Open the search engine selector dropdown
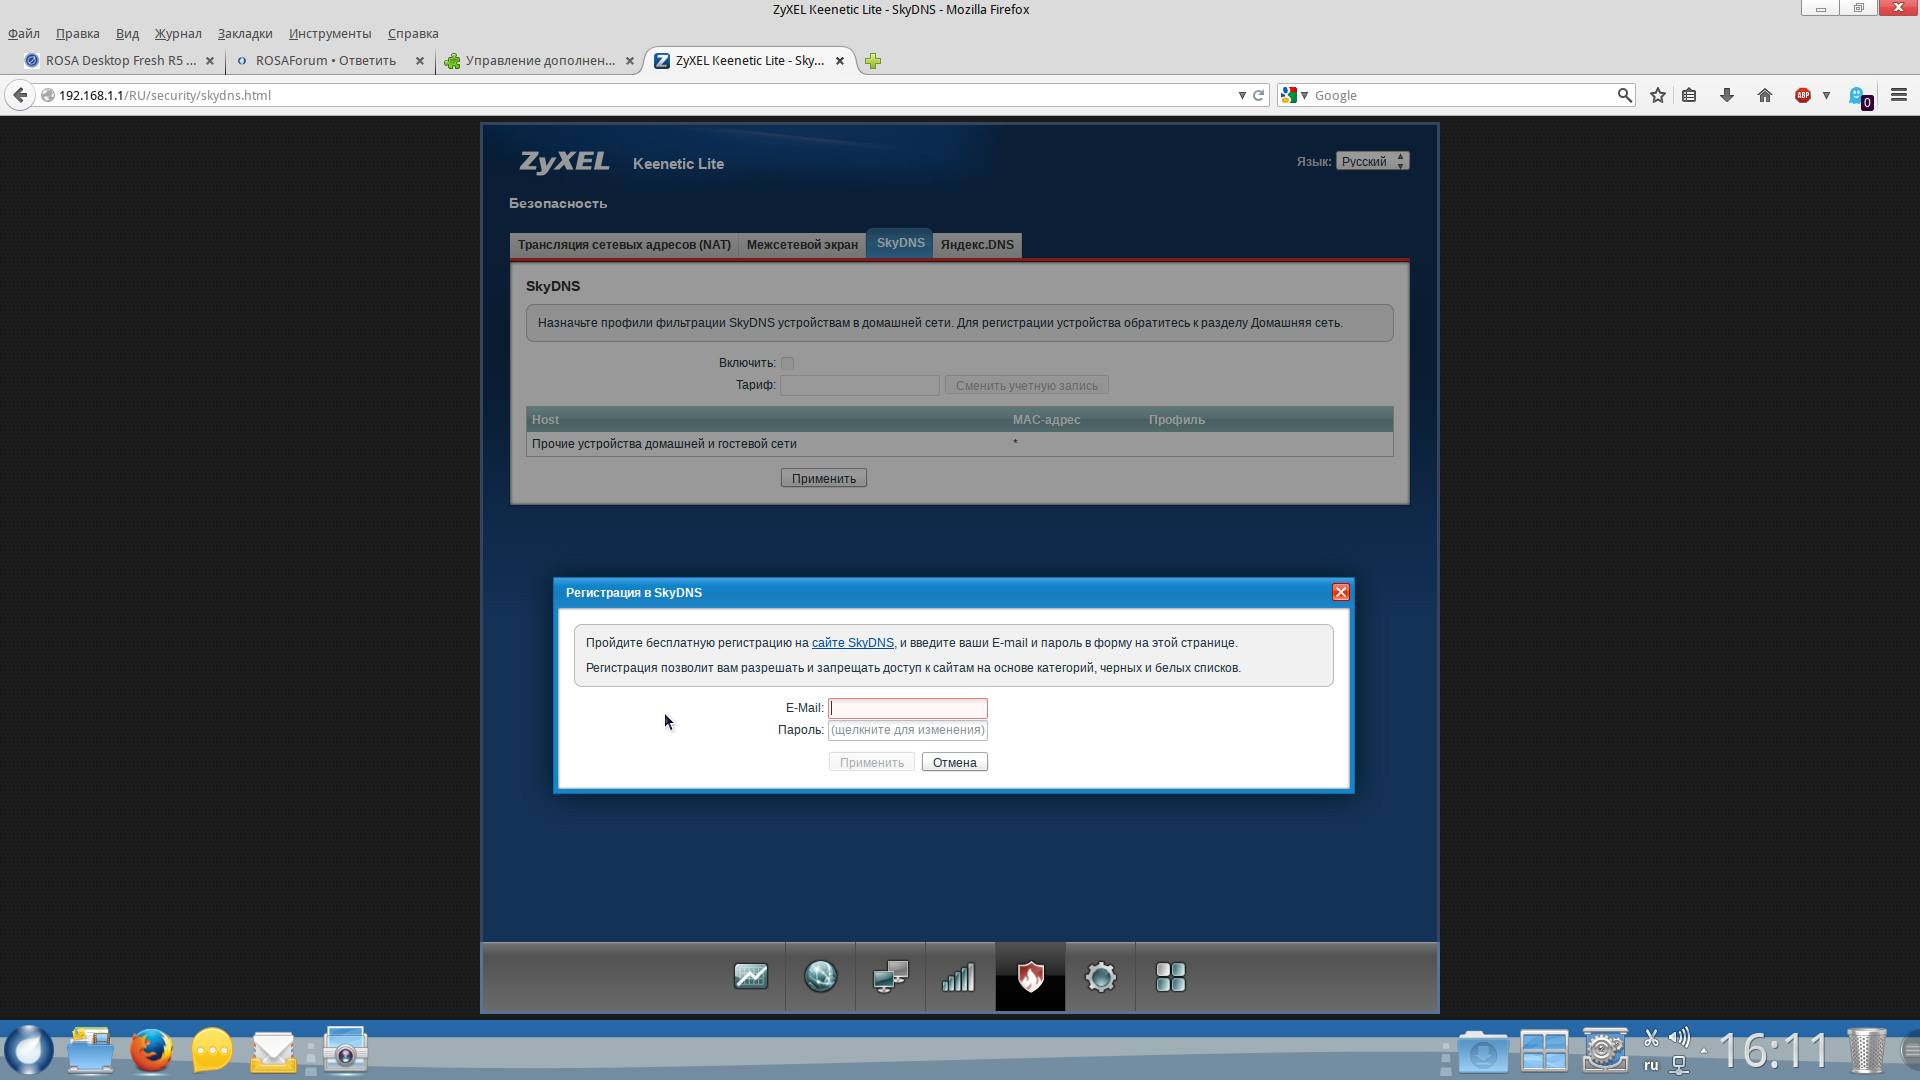This screenshot has height=1080, width=1920. [x=1294, y=95]
